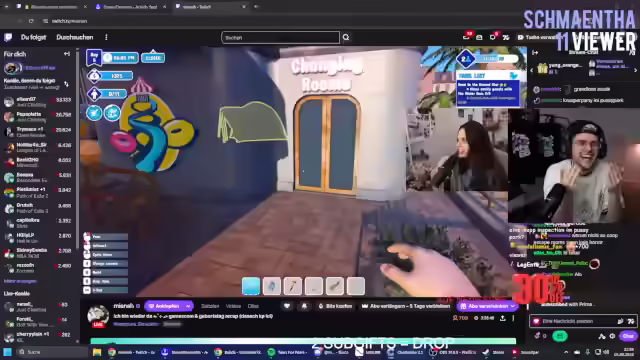Click the stream category link under title

tap(136, 324)
